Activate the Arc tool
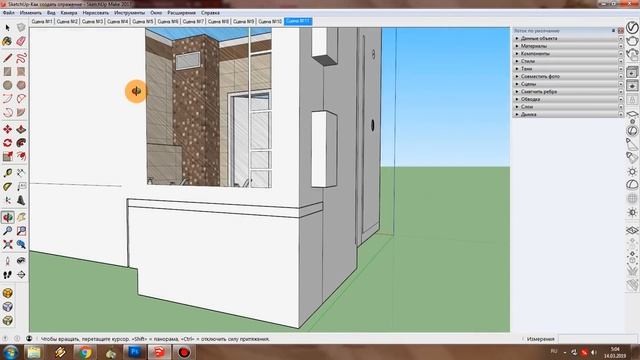Viewport: 640px width, 360px height. pyautogui.click(x=7, y=98)
